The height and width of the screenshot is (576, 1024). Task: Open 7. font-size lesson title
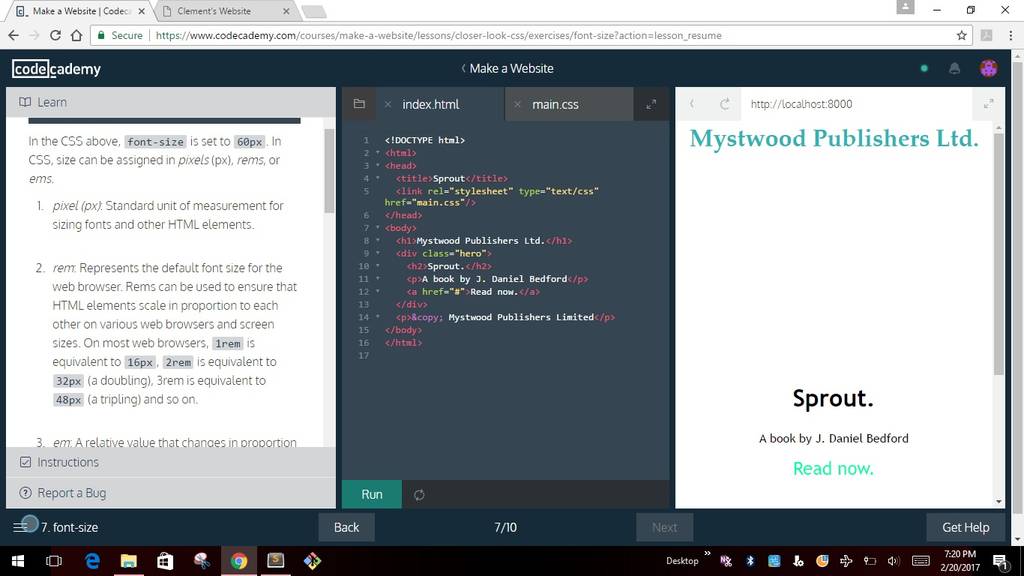pyautogui.click(x=69, y=527)
